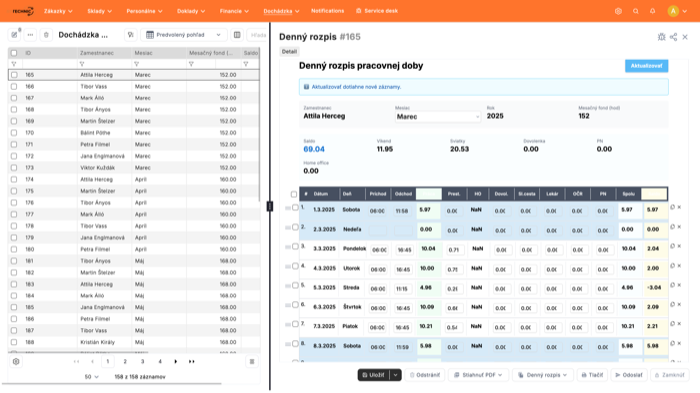Click the column layout icon beside view selector
700x393 pixels.
click(x=237, y=35)
